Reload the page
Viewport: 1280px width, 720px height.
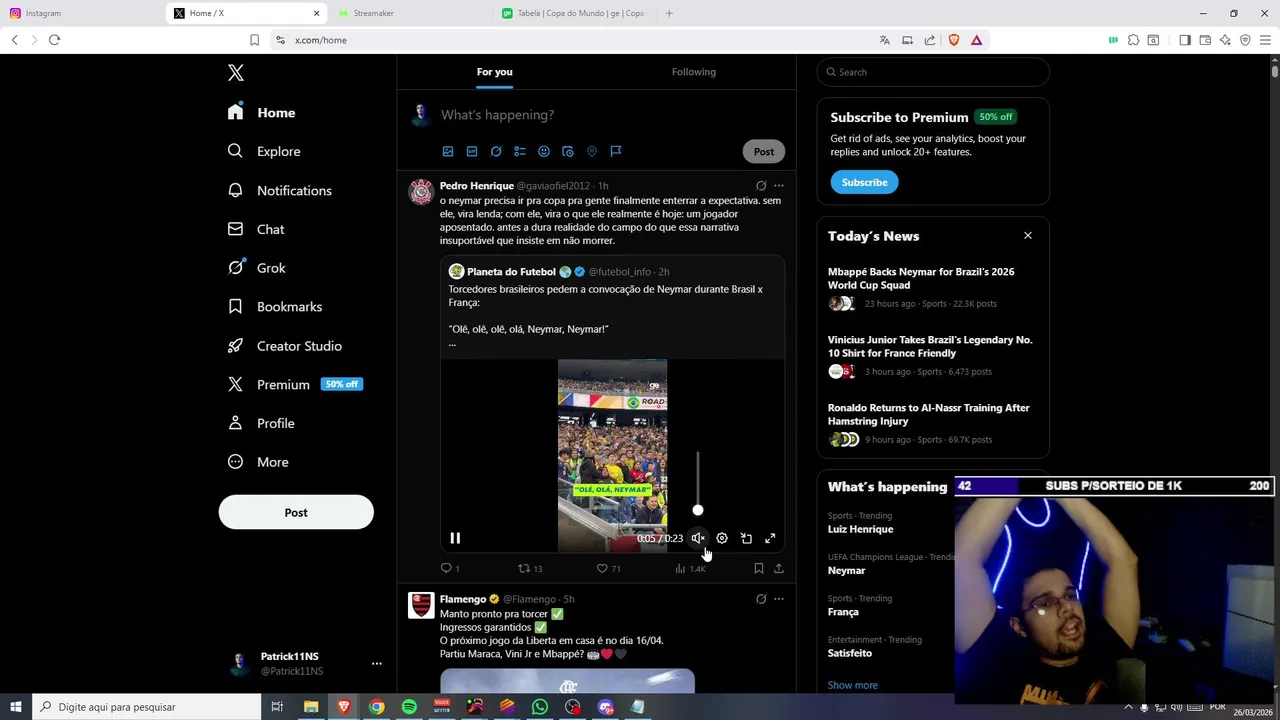tap(54, 40)
